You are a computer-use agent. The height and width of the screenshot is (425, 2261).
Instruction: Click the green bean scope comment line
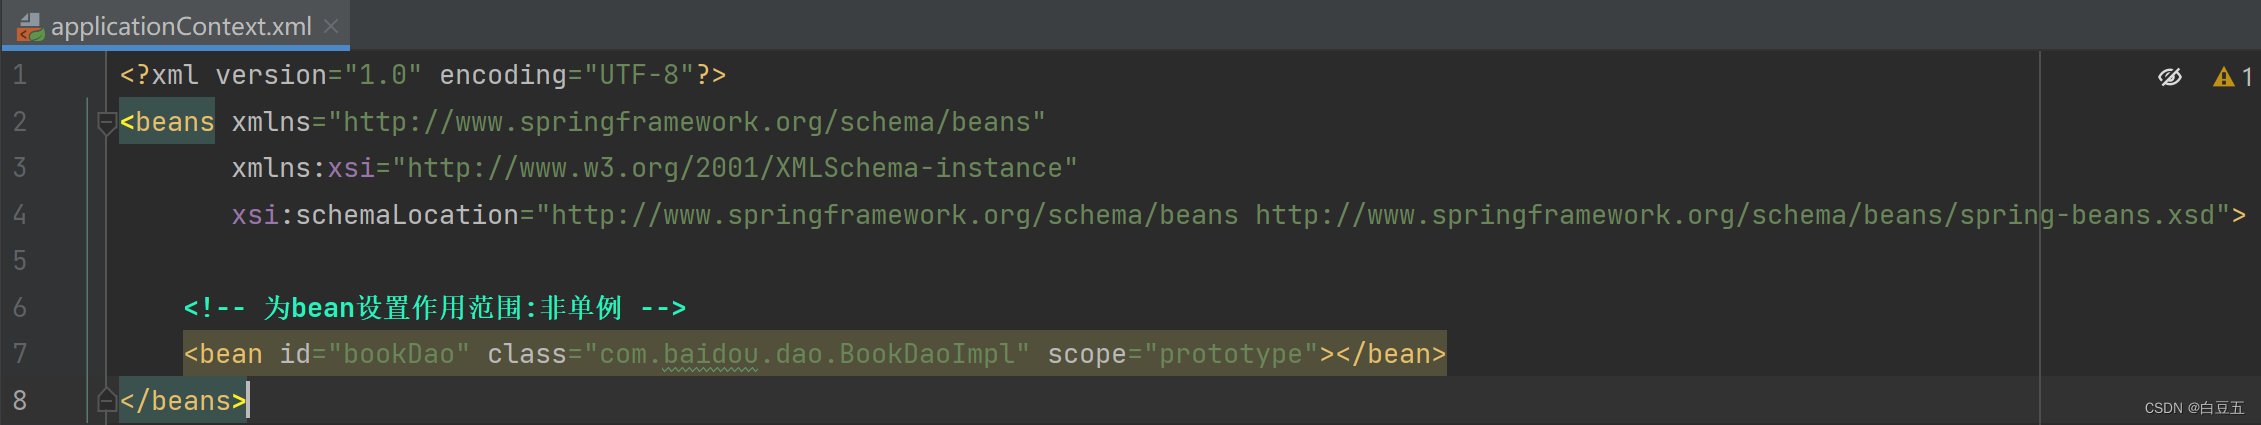(435, 308)
